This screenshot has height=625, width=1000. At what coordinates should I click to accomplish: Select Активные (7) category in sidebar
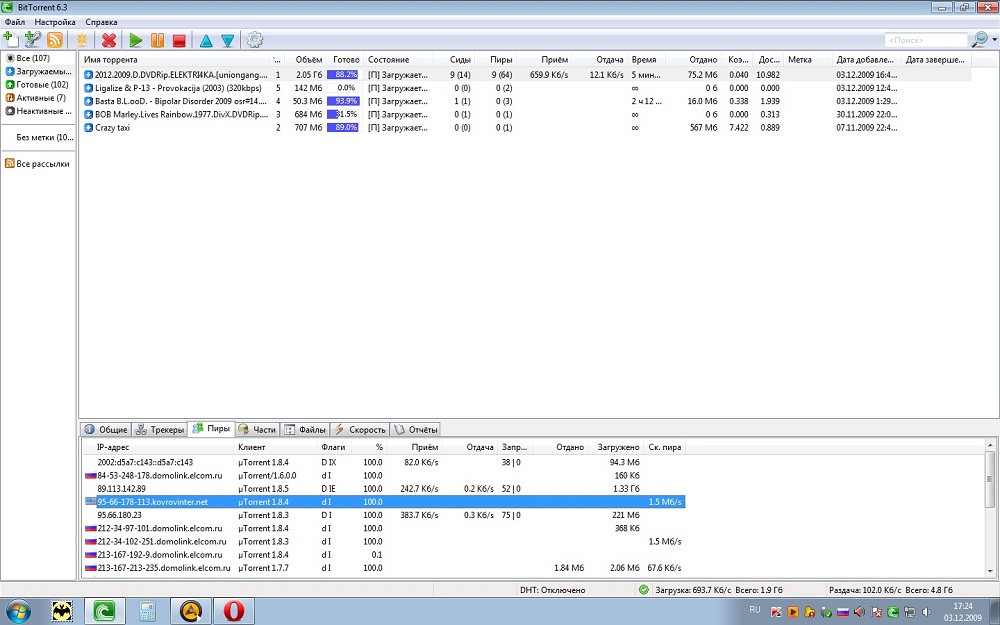(36, 98)
